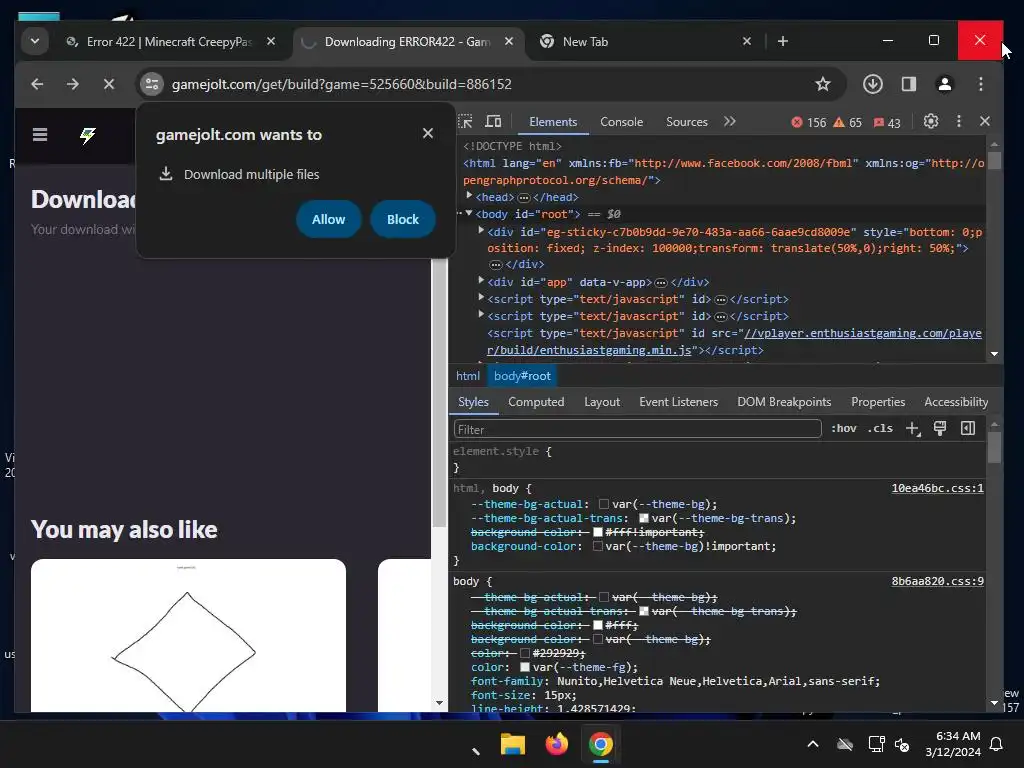The image size is (1024, 768).
Task: Click swatch beside color var(--theme-fg)
Action: [525, 667]
